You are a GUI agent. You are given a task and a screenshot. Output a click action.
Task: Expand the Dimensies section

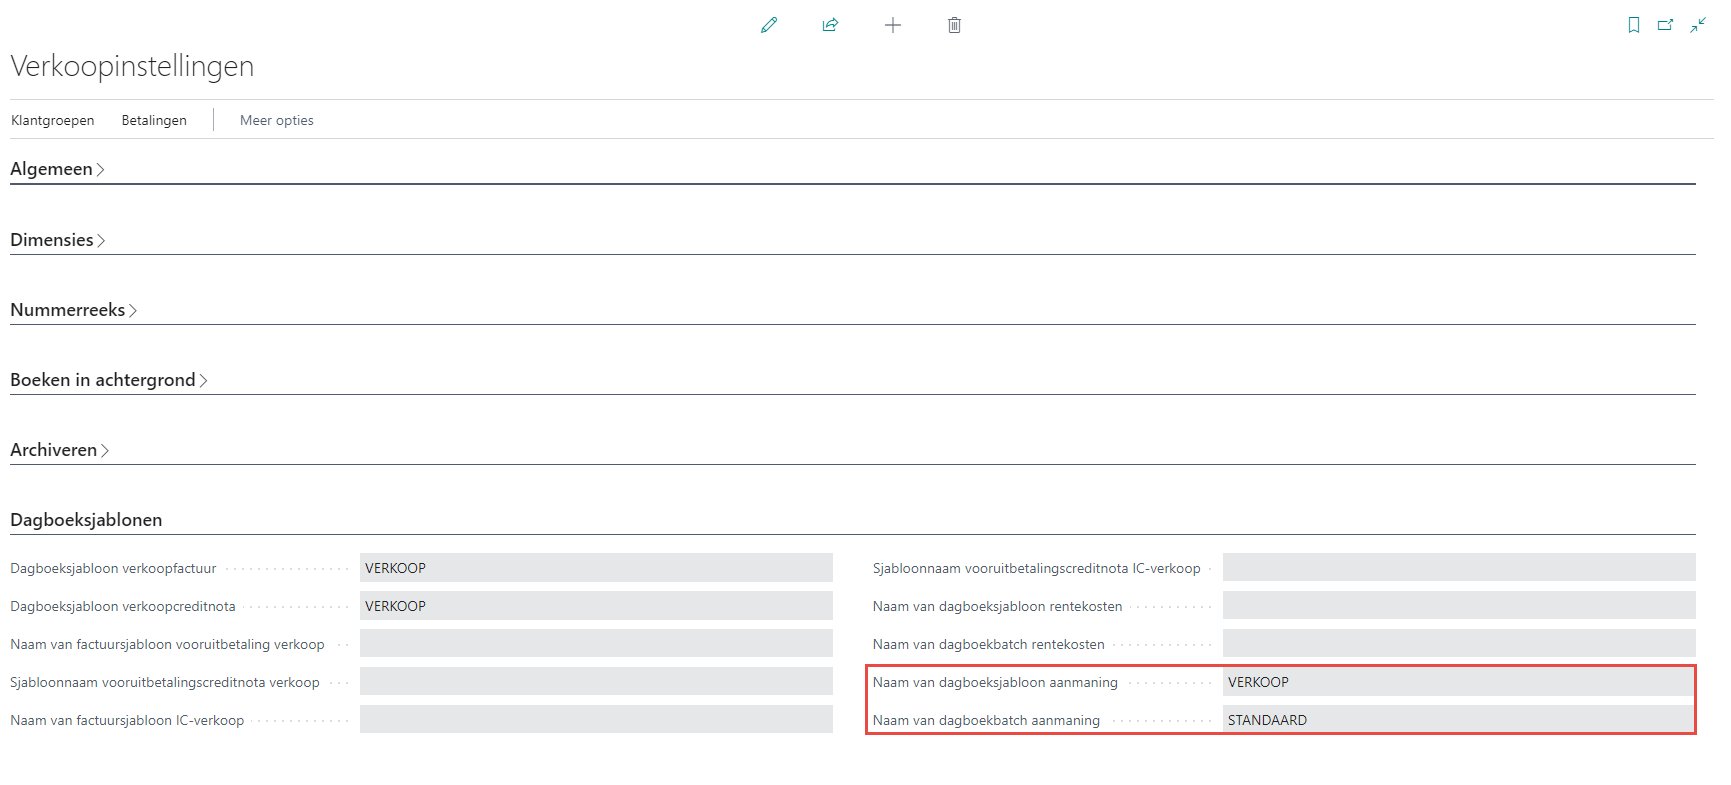[57, 240]
